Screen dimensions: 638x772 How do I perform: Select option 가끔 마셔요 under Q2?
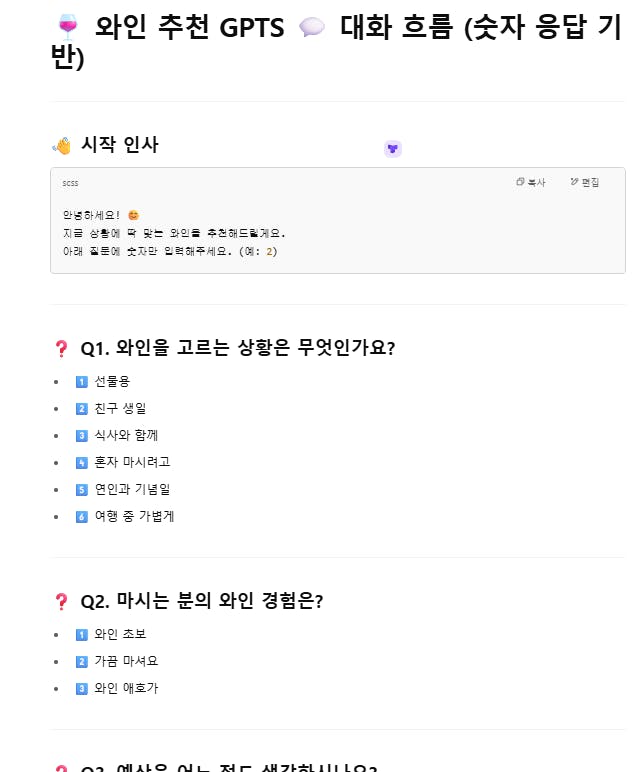point(126,661)
